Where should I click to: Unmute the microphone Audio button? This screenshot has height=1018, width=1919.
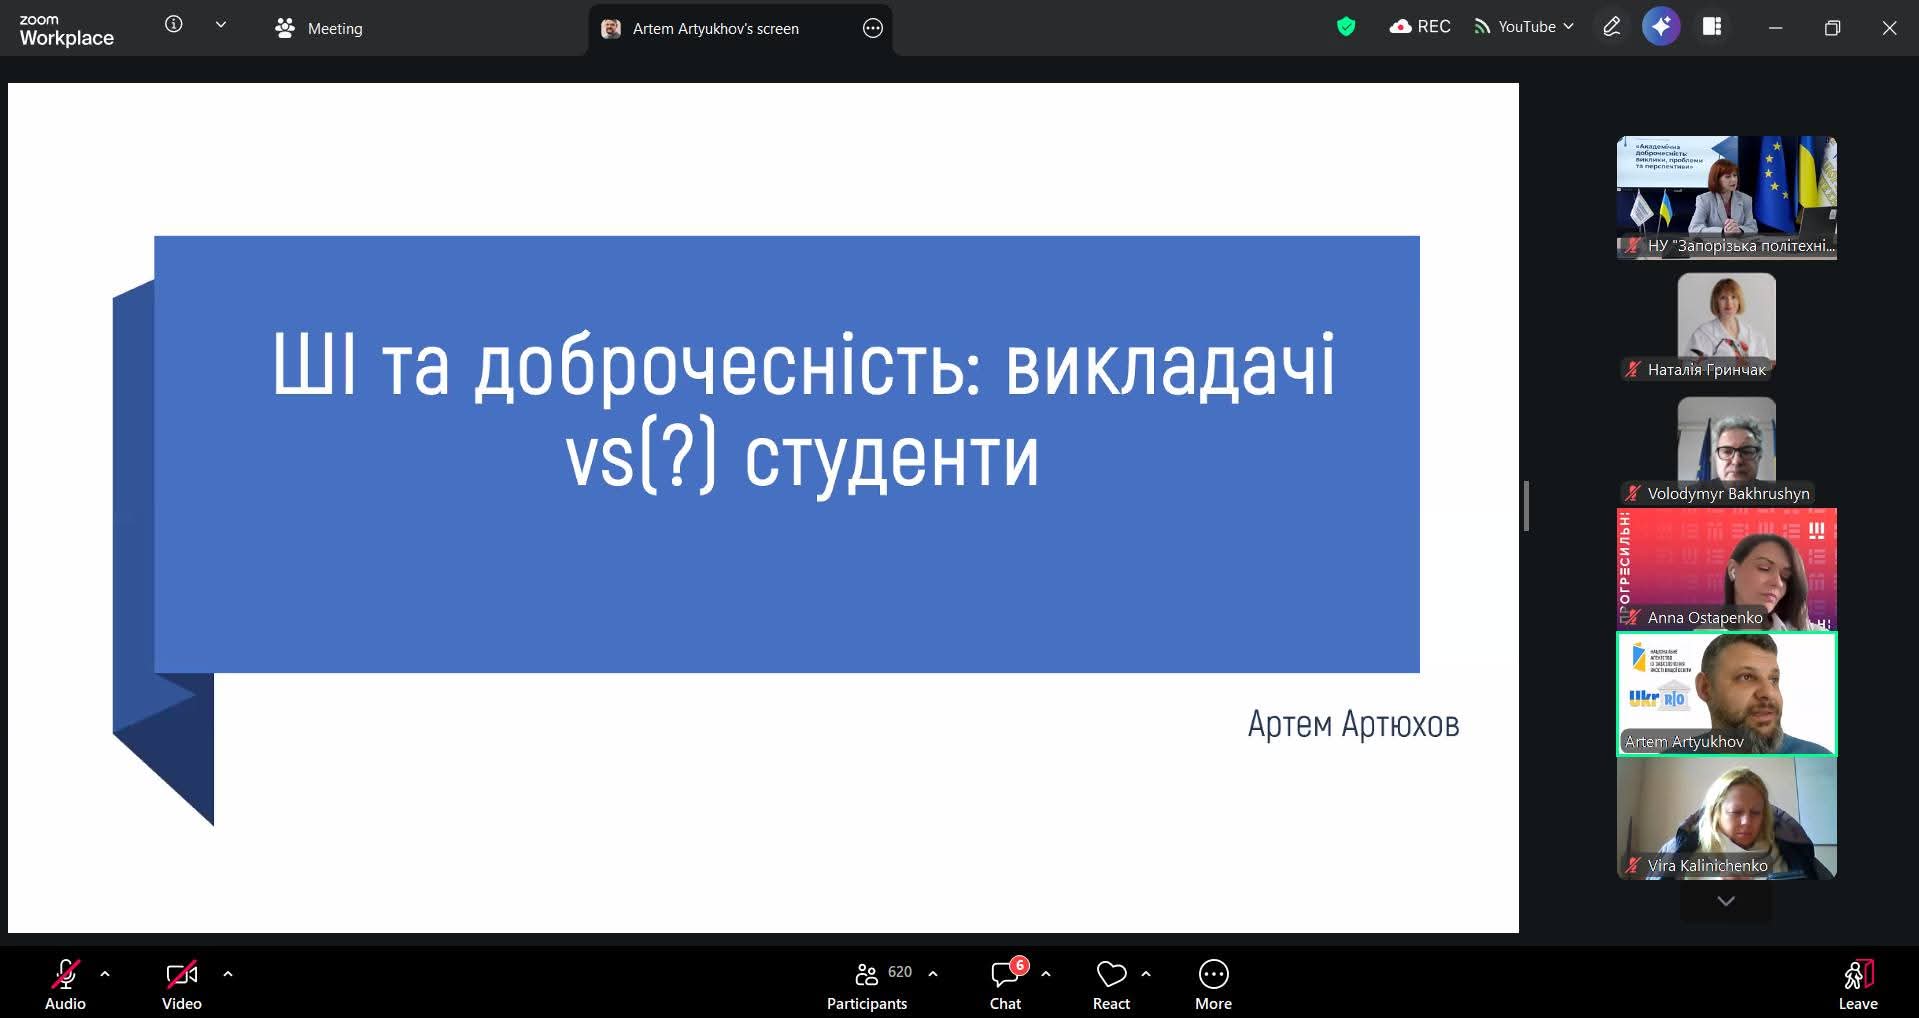pyautogui.click(x=65, y=985)
